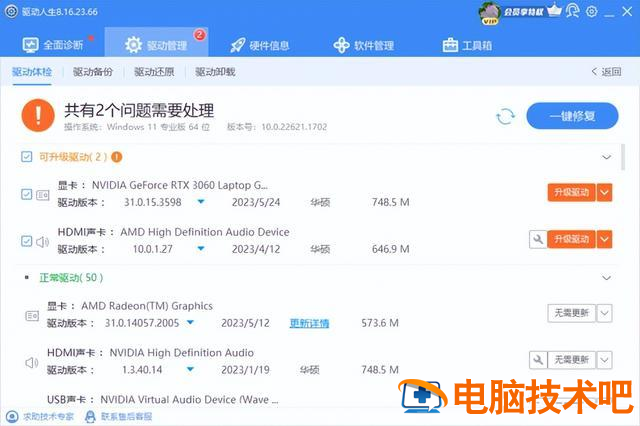Collapse the 可升级驱动 section chevron

[x=607, y=157]
